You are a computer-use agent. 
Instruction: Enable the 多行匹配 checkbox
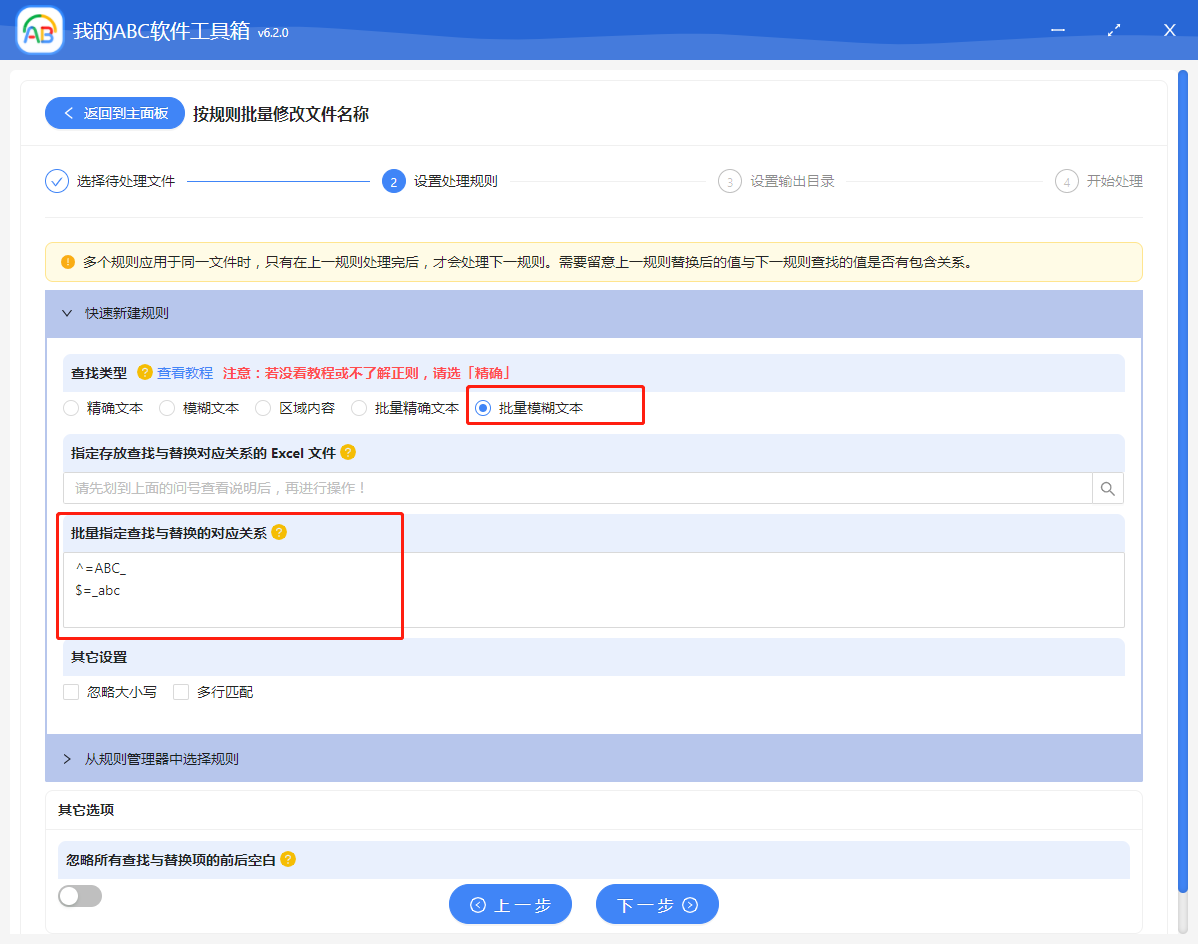tap(181, 691)
